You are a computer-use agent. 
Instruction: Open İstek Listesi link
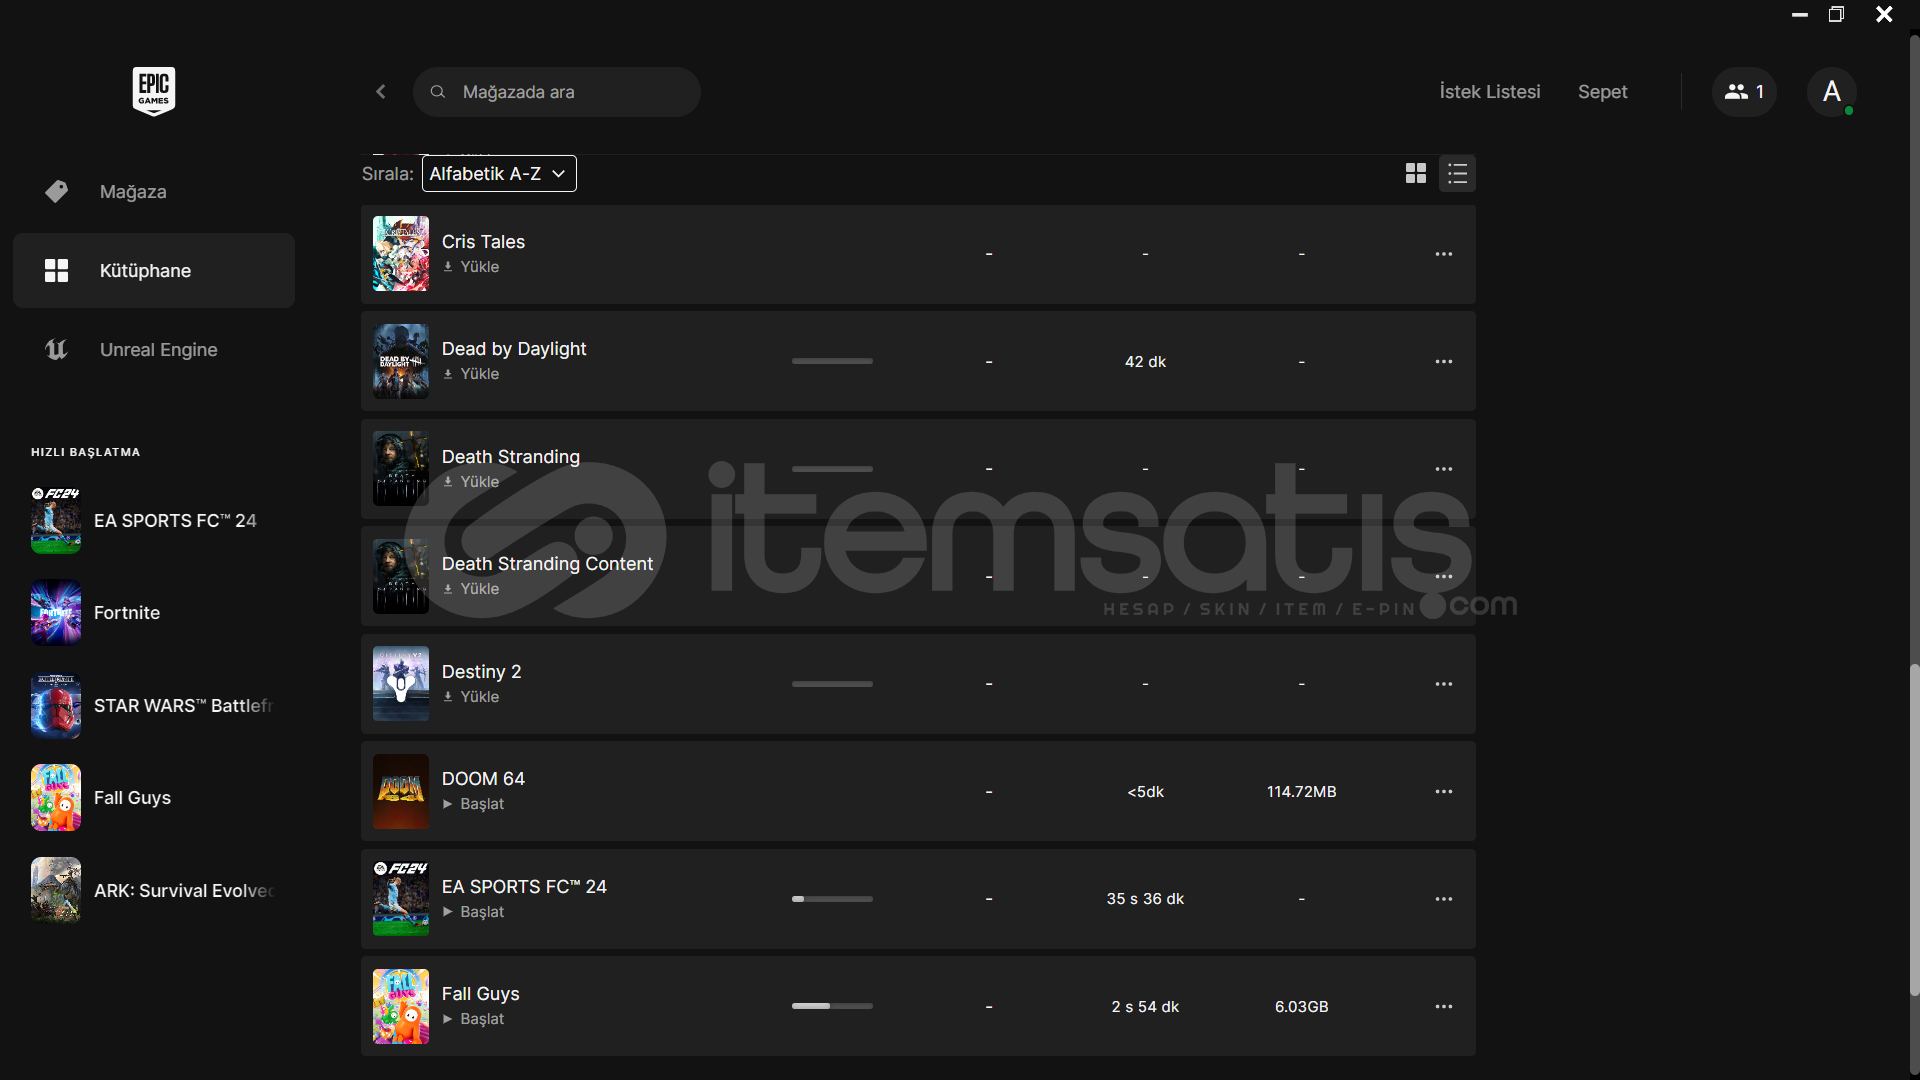point(1490,92)
